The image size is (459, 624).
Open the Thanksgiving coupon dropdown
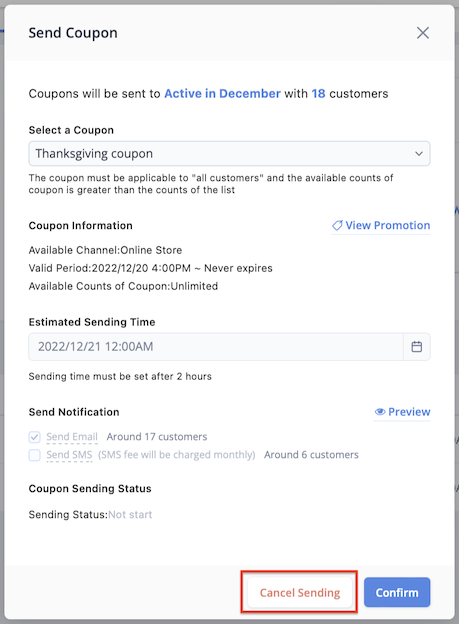pos(229,153)
